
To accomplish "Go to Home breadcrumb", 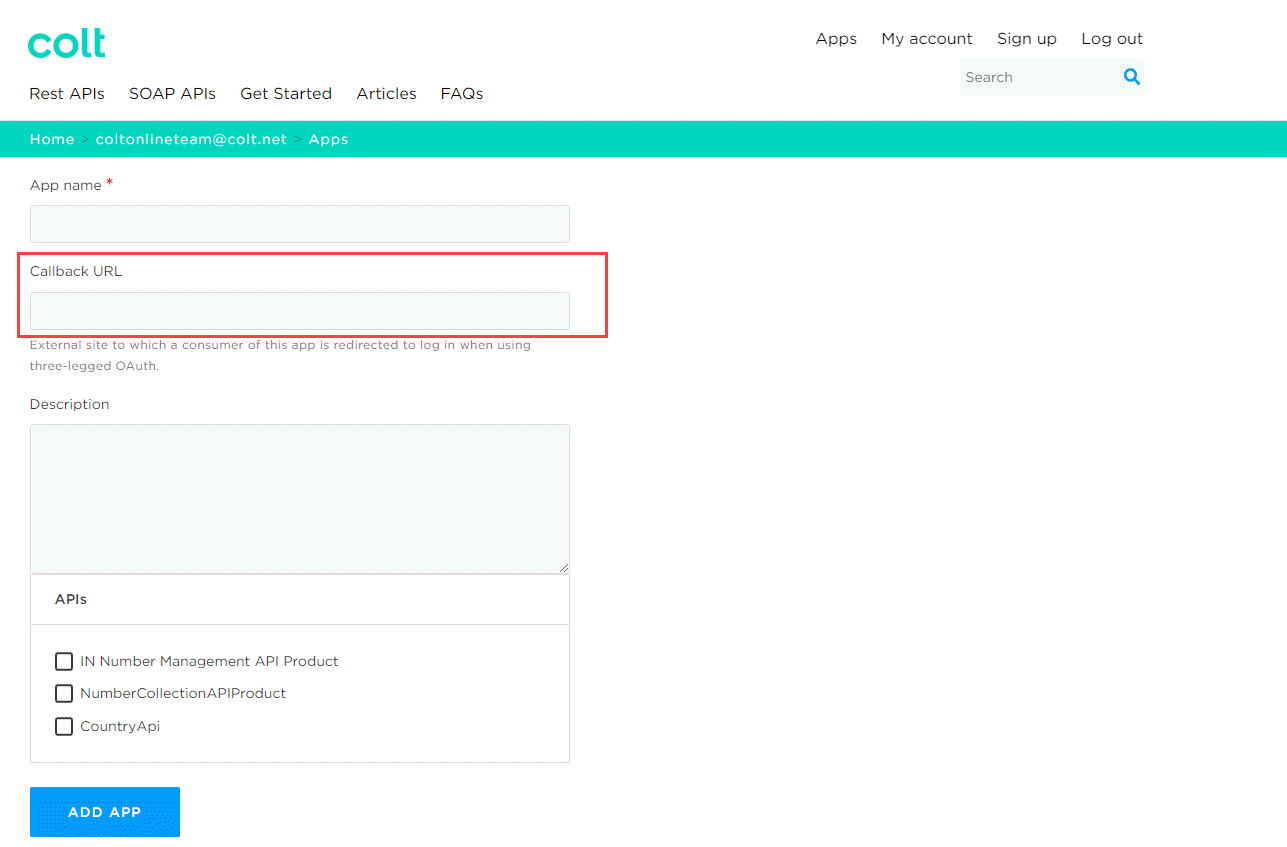I will 52,139.
